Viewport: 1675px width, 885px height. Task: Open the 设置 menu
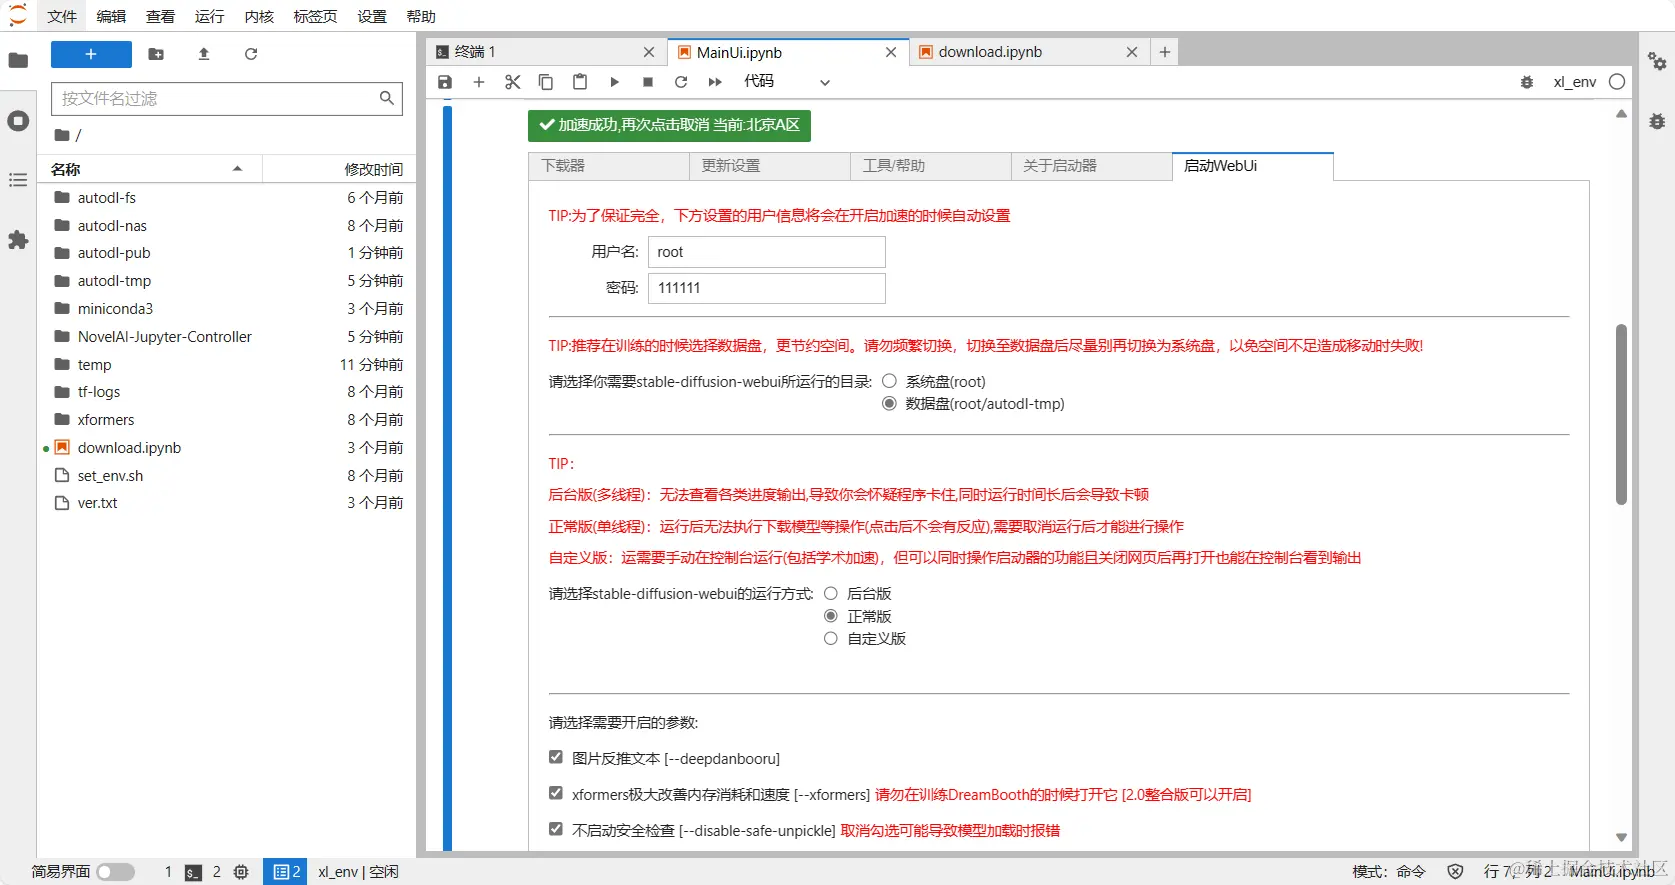point(372,16)
